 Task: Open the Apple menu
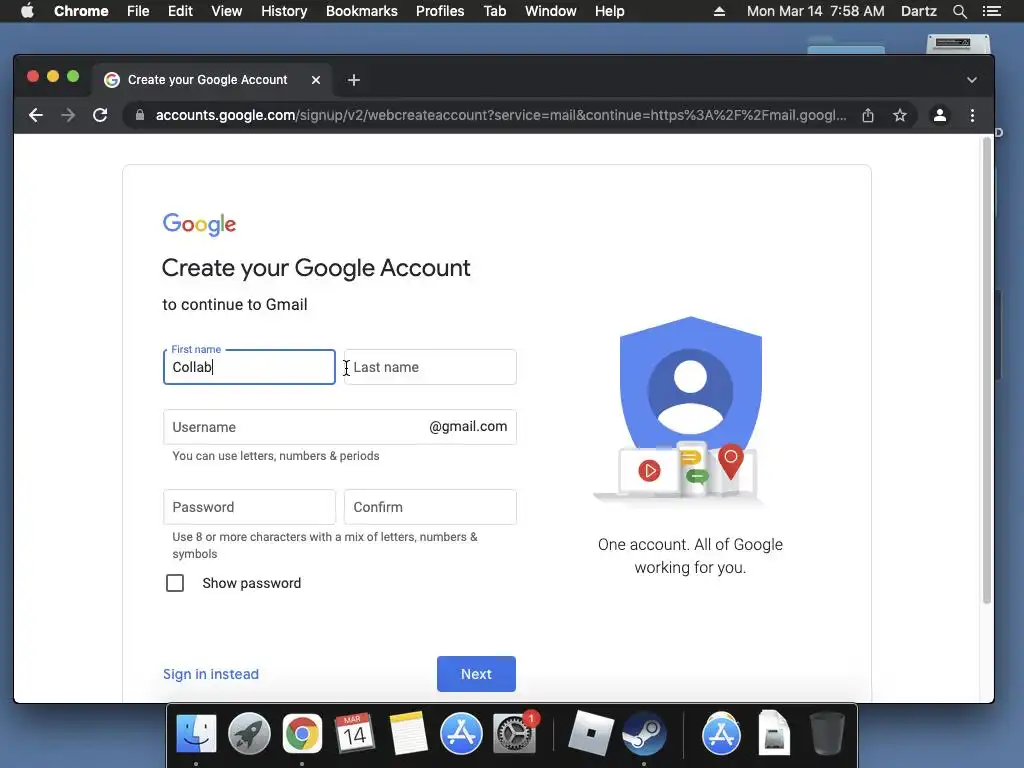click(x=27, y=11)
